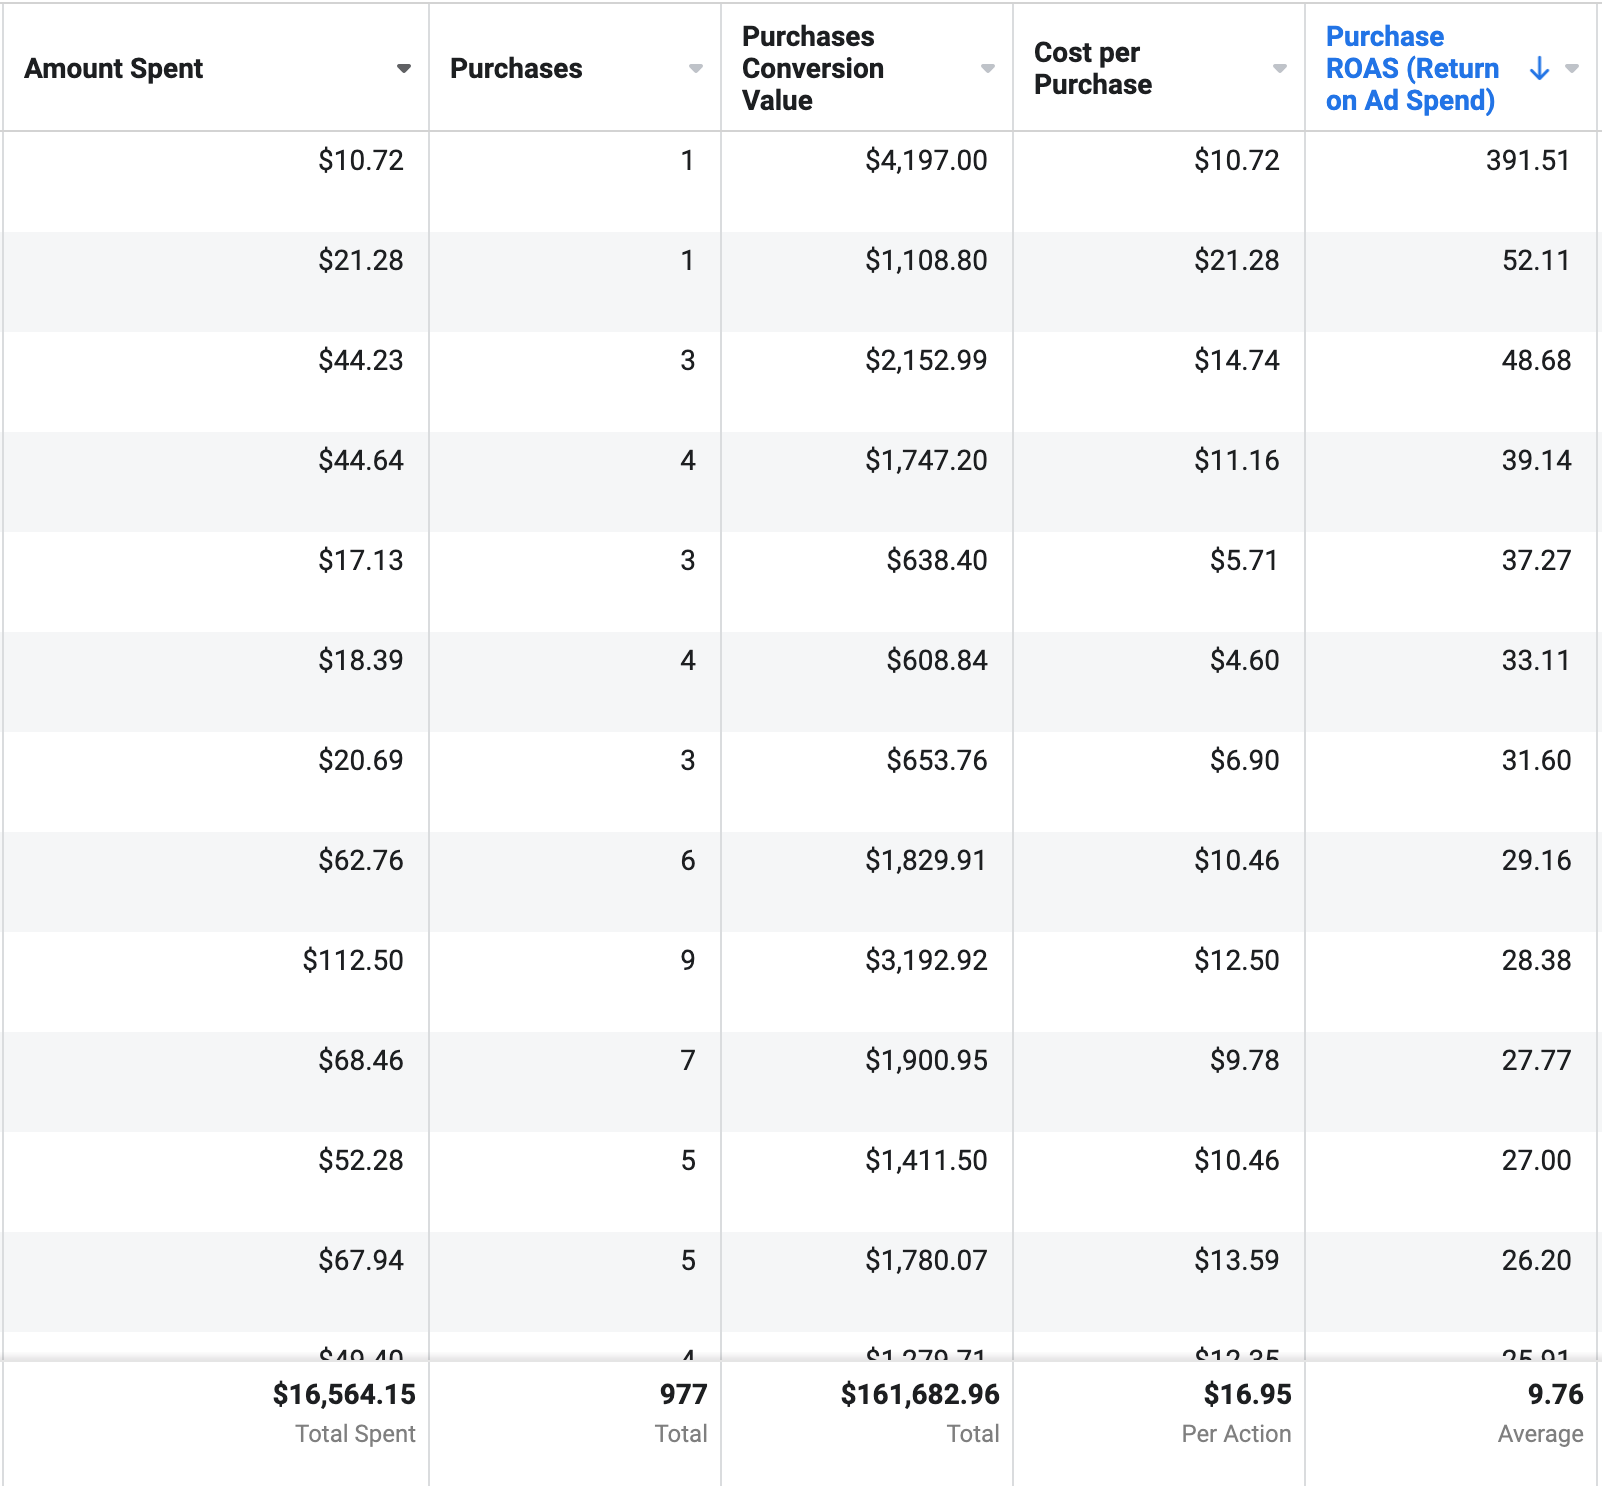Click the $16,564.15 Total Spent summary
1602x1486 pixels.
[x=344, y=1394]
